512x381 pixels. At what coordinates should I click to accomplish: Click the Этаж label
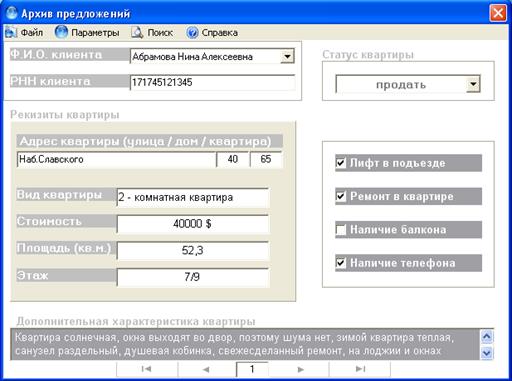[x=66, y=275]
